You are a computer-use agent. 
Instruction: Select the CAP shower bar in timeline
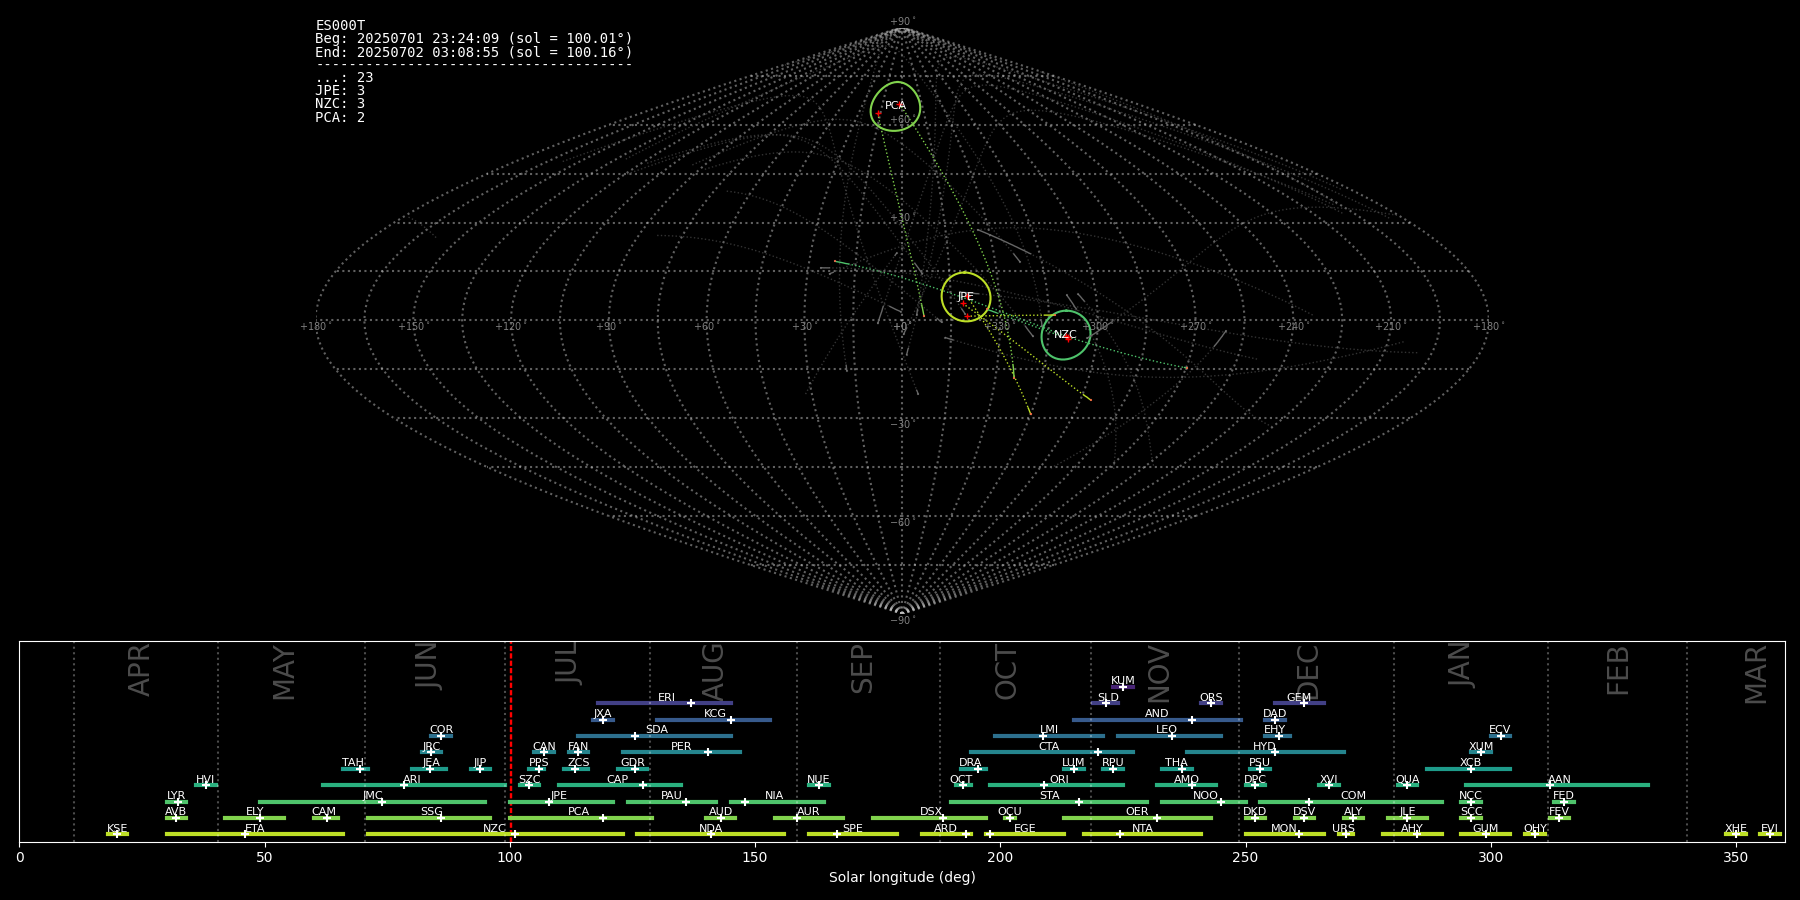(620, 785)
